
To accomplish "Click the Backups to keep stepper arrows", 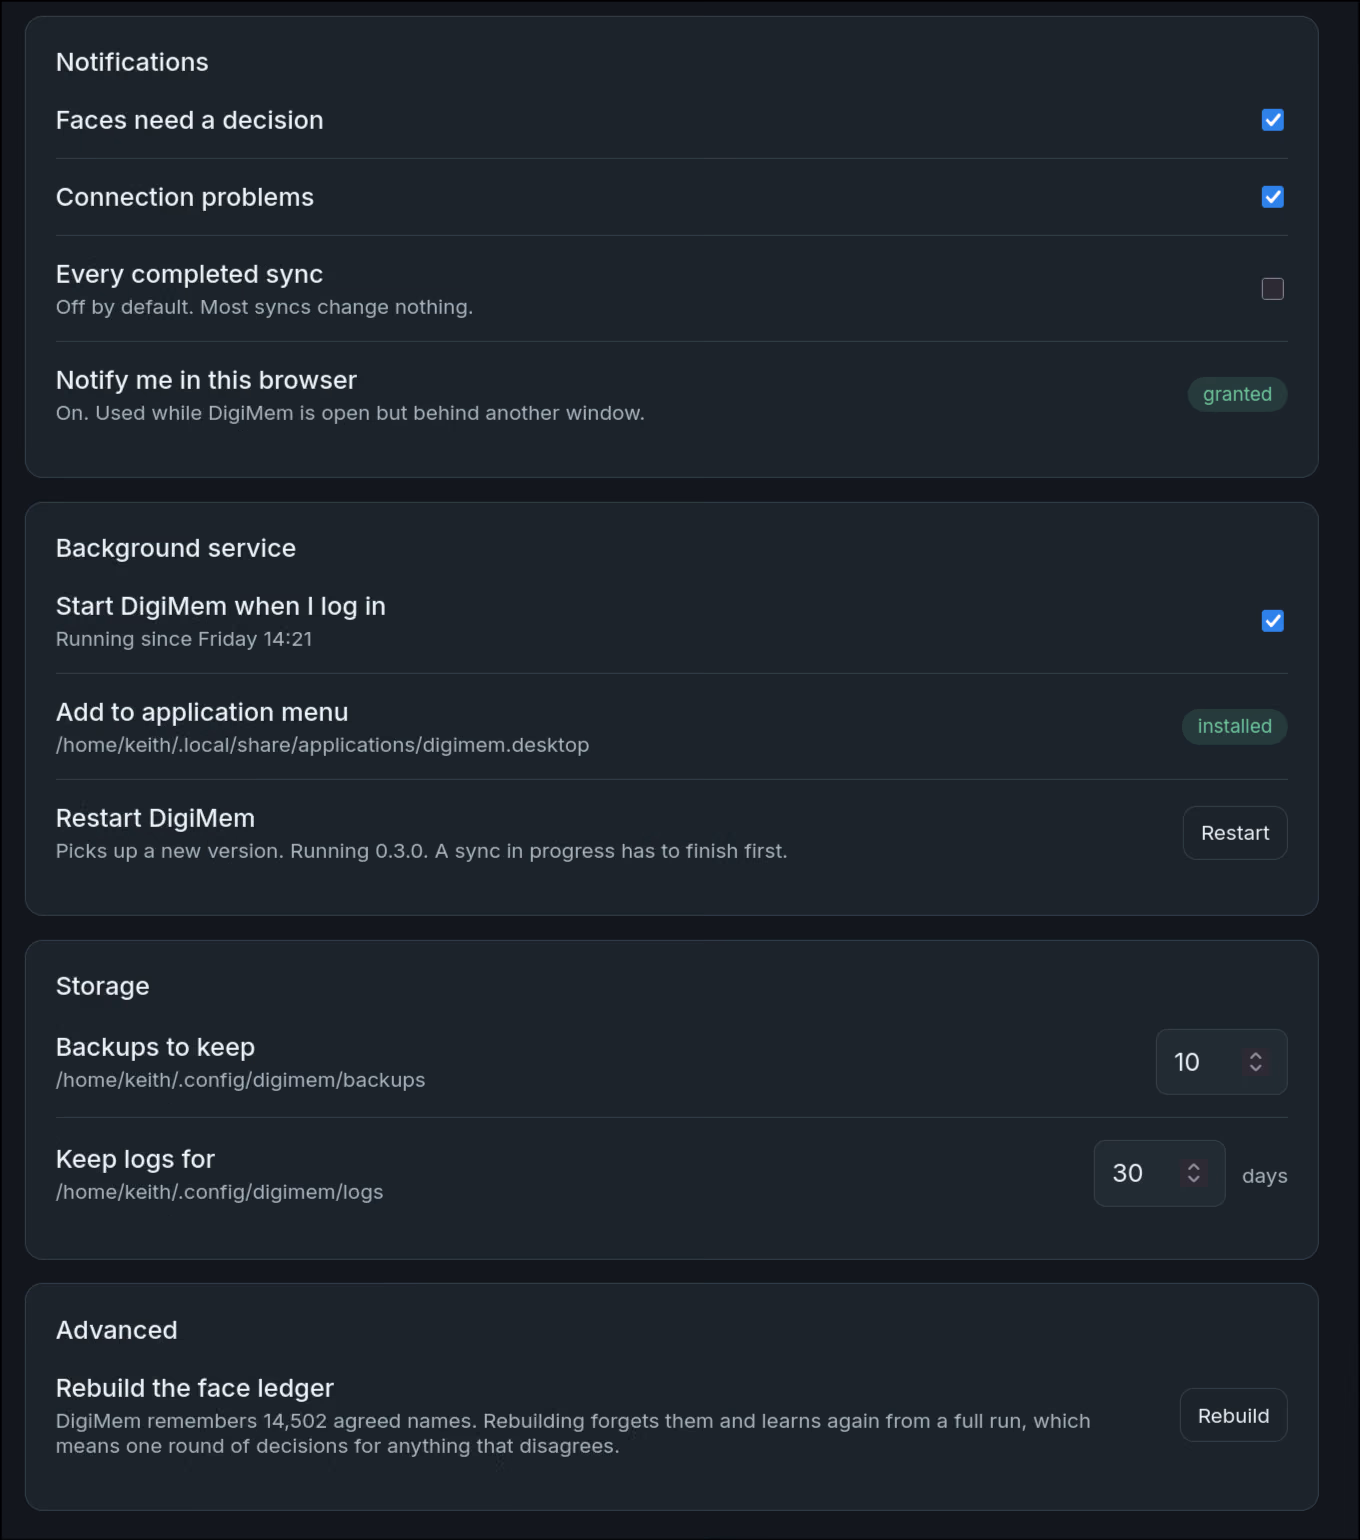I will pos(1256,1062).
